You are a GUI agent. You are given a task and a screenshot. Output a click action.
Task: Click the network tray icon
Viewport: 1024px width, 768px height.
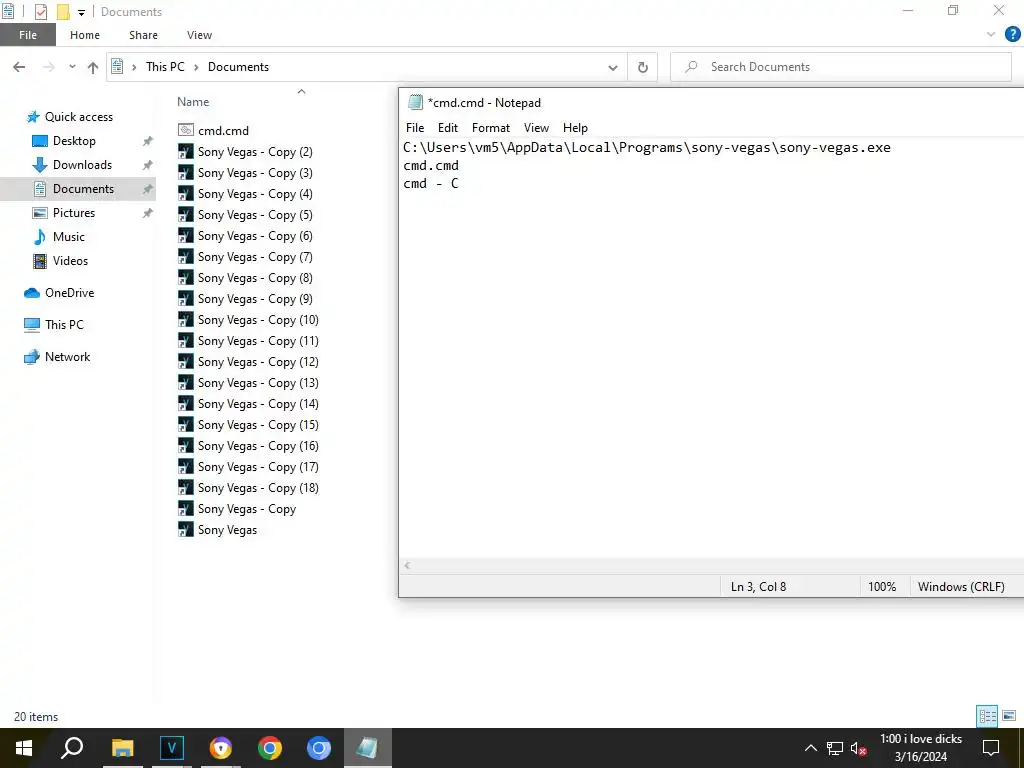click(835, 748)
